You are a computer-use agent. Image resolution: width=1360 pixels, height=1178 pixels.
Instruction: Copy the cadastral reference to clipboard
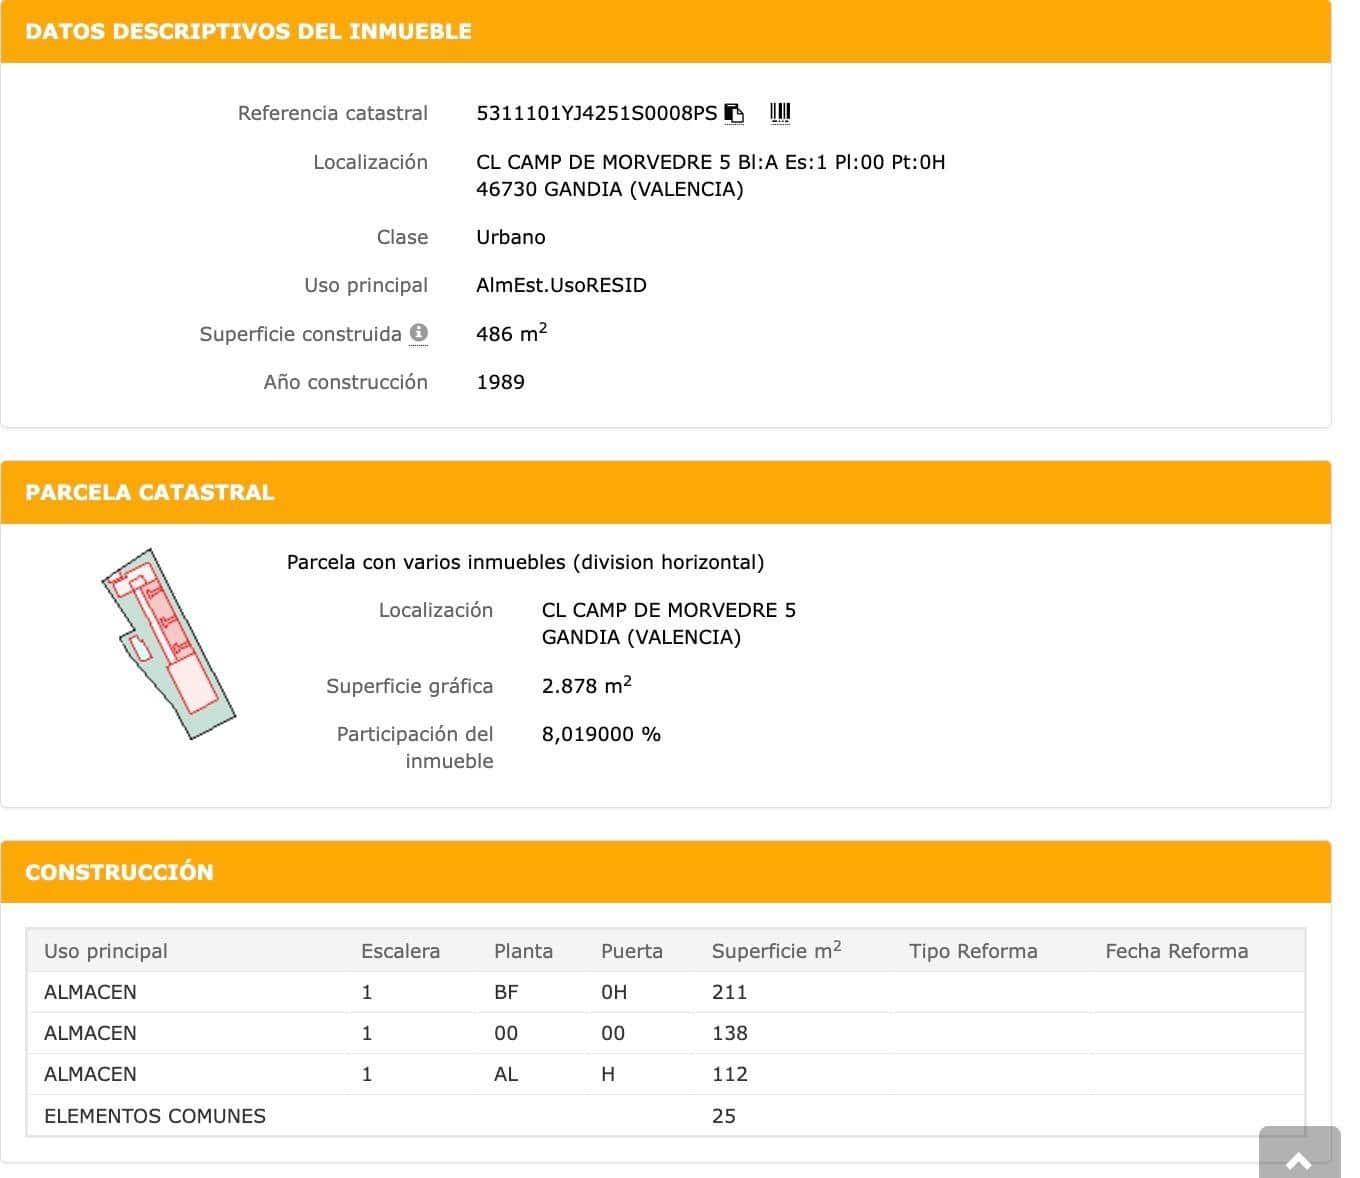(x=734, y=113)
